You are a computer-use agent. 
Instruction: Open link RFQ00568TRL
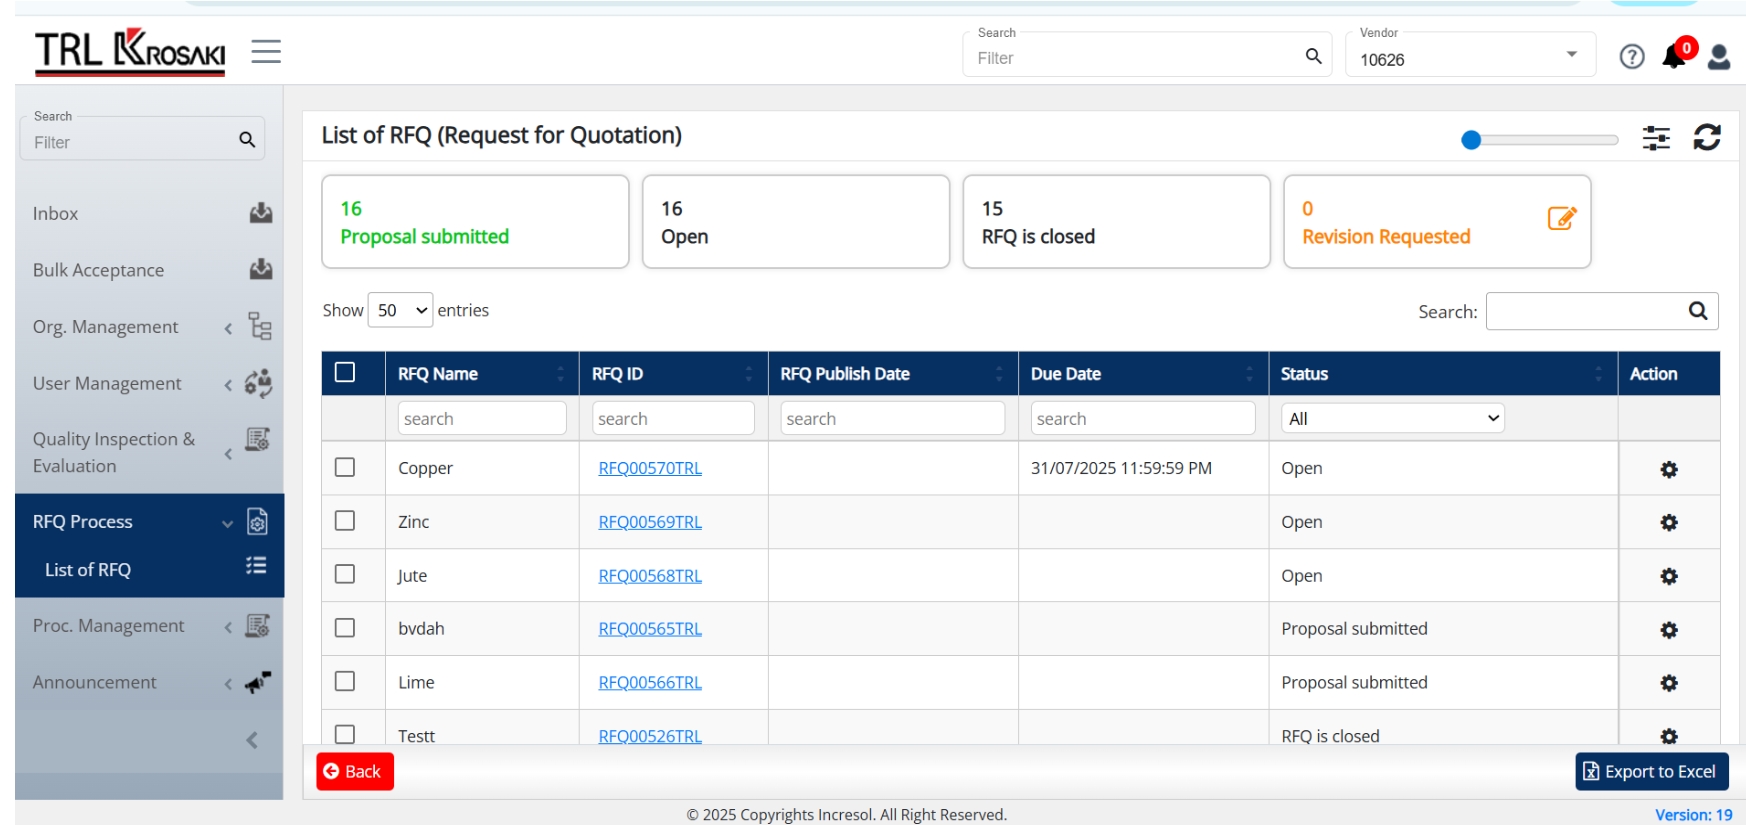[650, 576]
